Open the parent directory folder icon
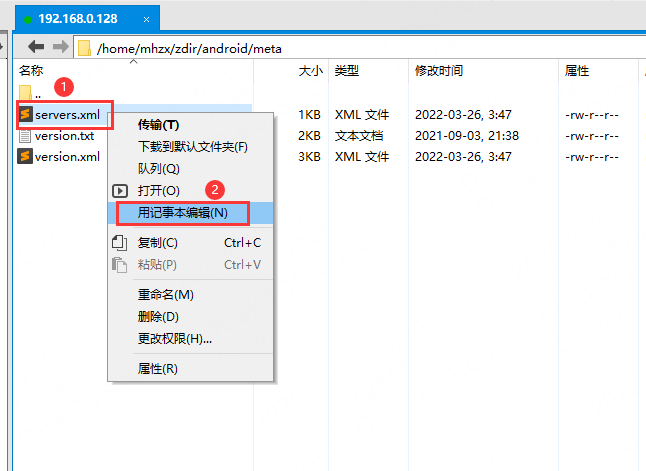Image resolution: width=646 pixels, height=471 pixels. pos(25,92)
